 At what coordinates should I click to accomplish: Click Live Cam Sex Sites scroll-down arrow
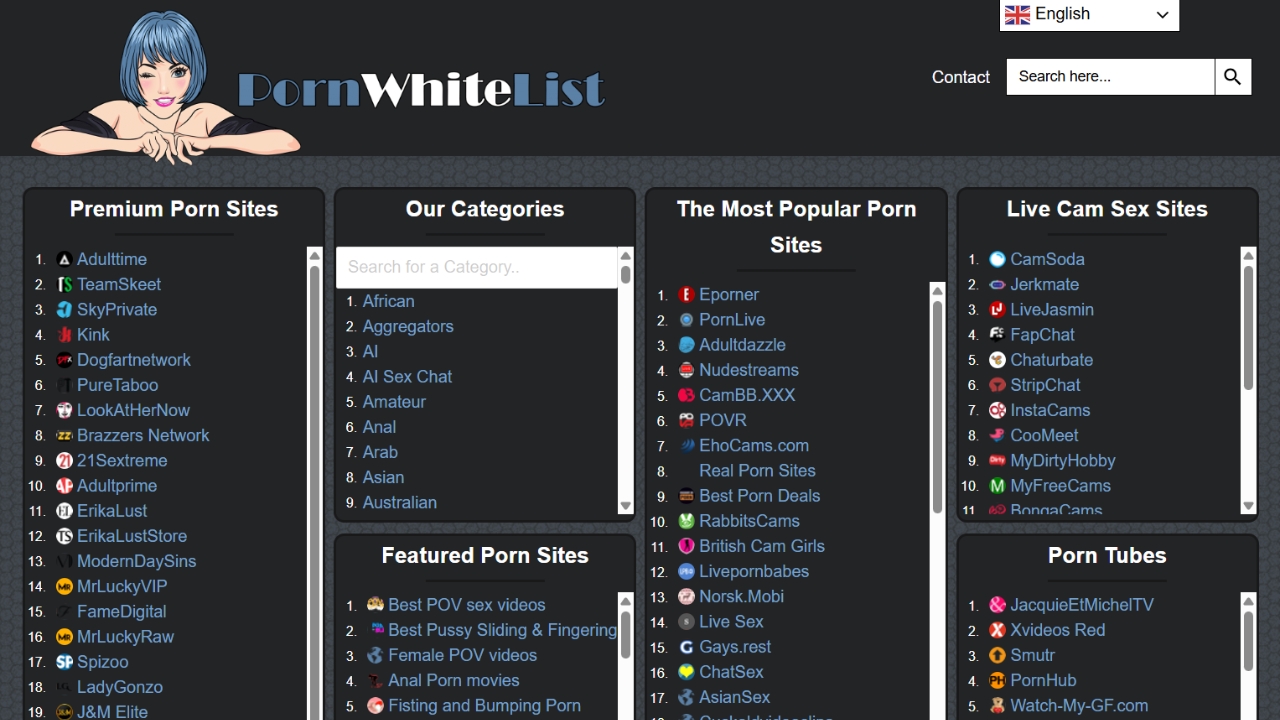[1248, 506]
